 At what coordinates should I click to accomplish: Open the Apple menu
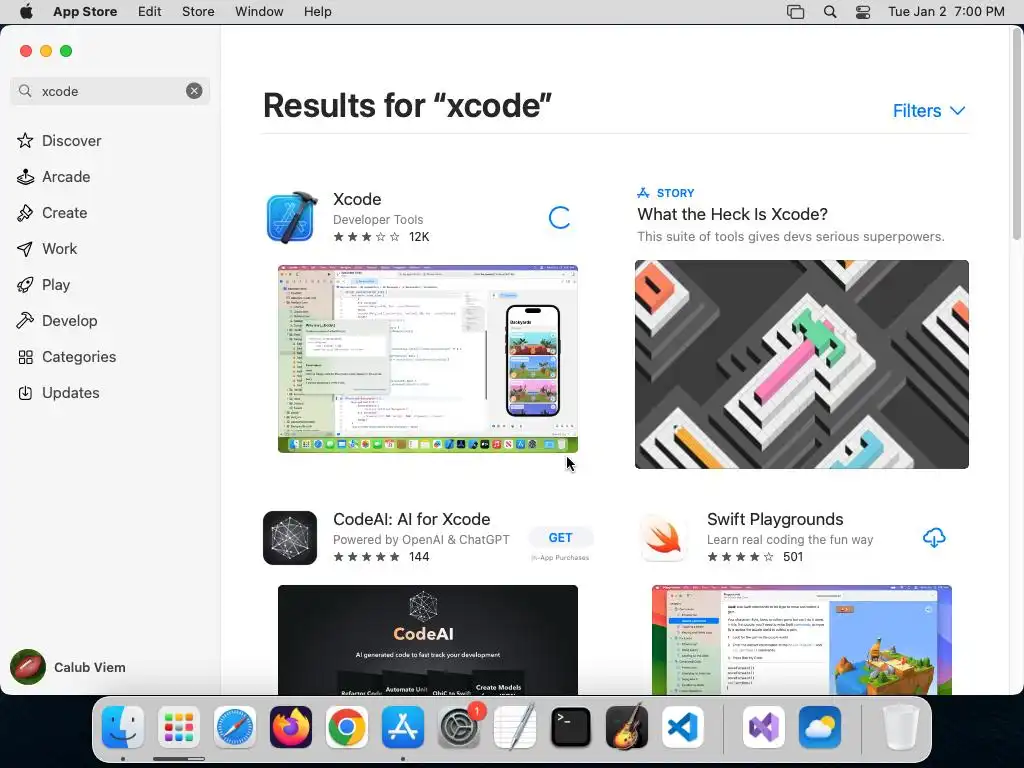pos(25,12)
